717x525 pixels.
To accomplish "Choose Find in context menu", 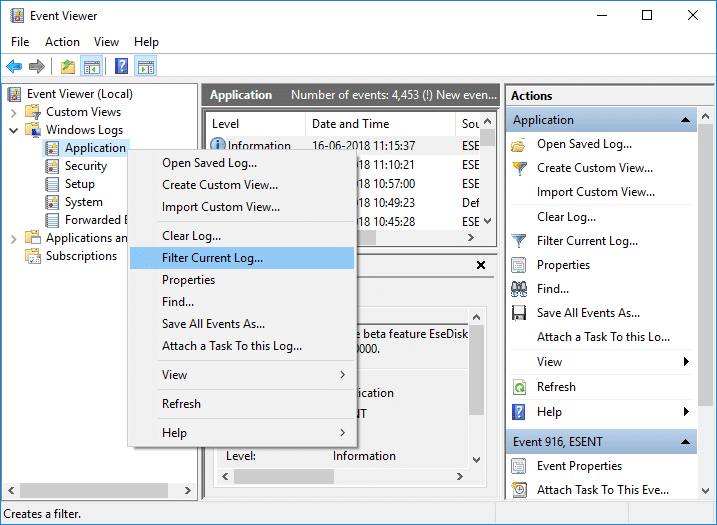I will coord(242,302).
